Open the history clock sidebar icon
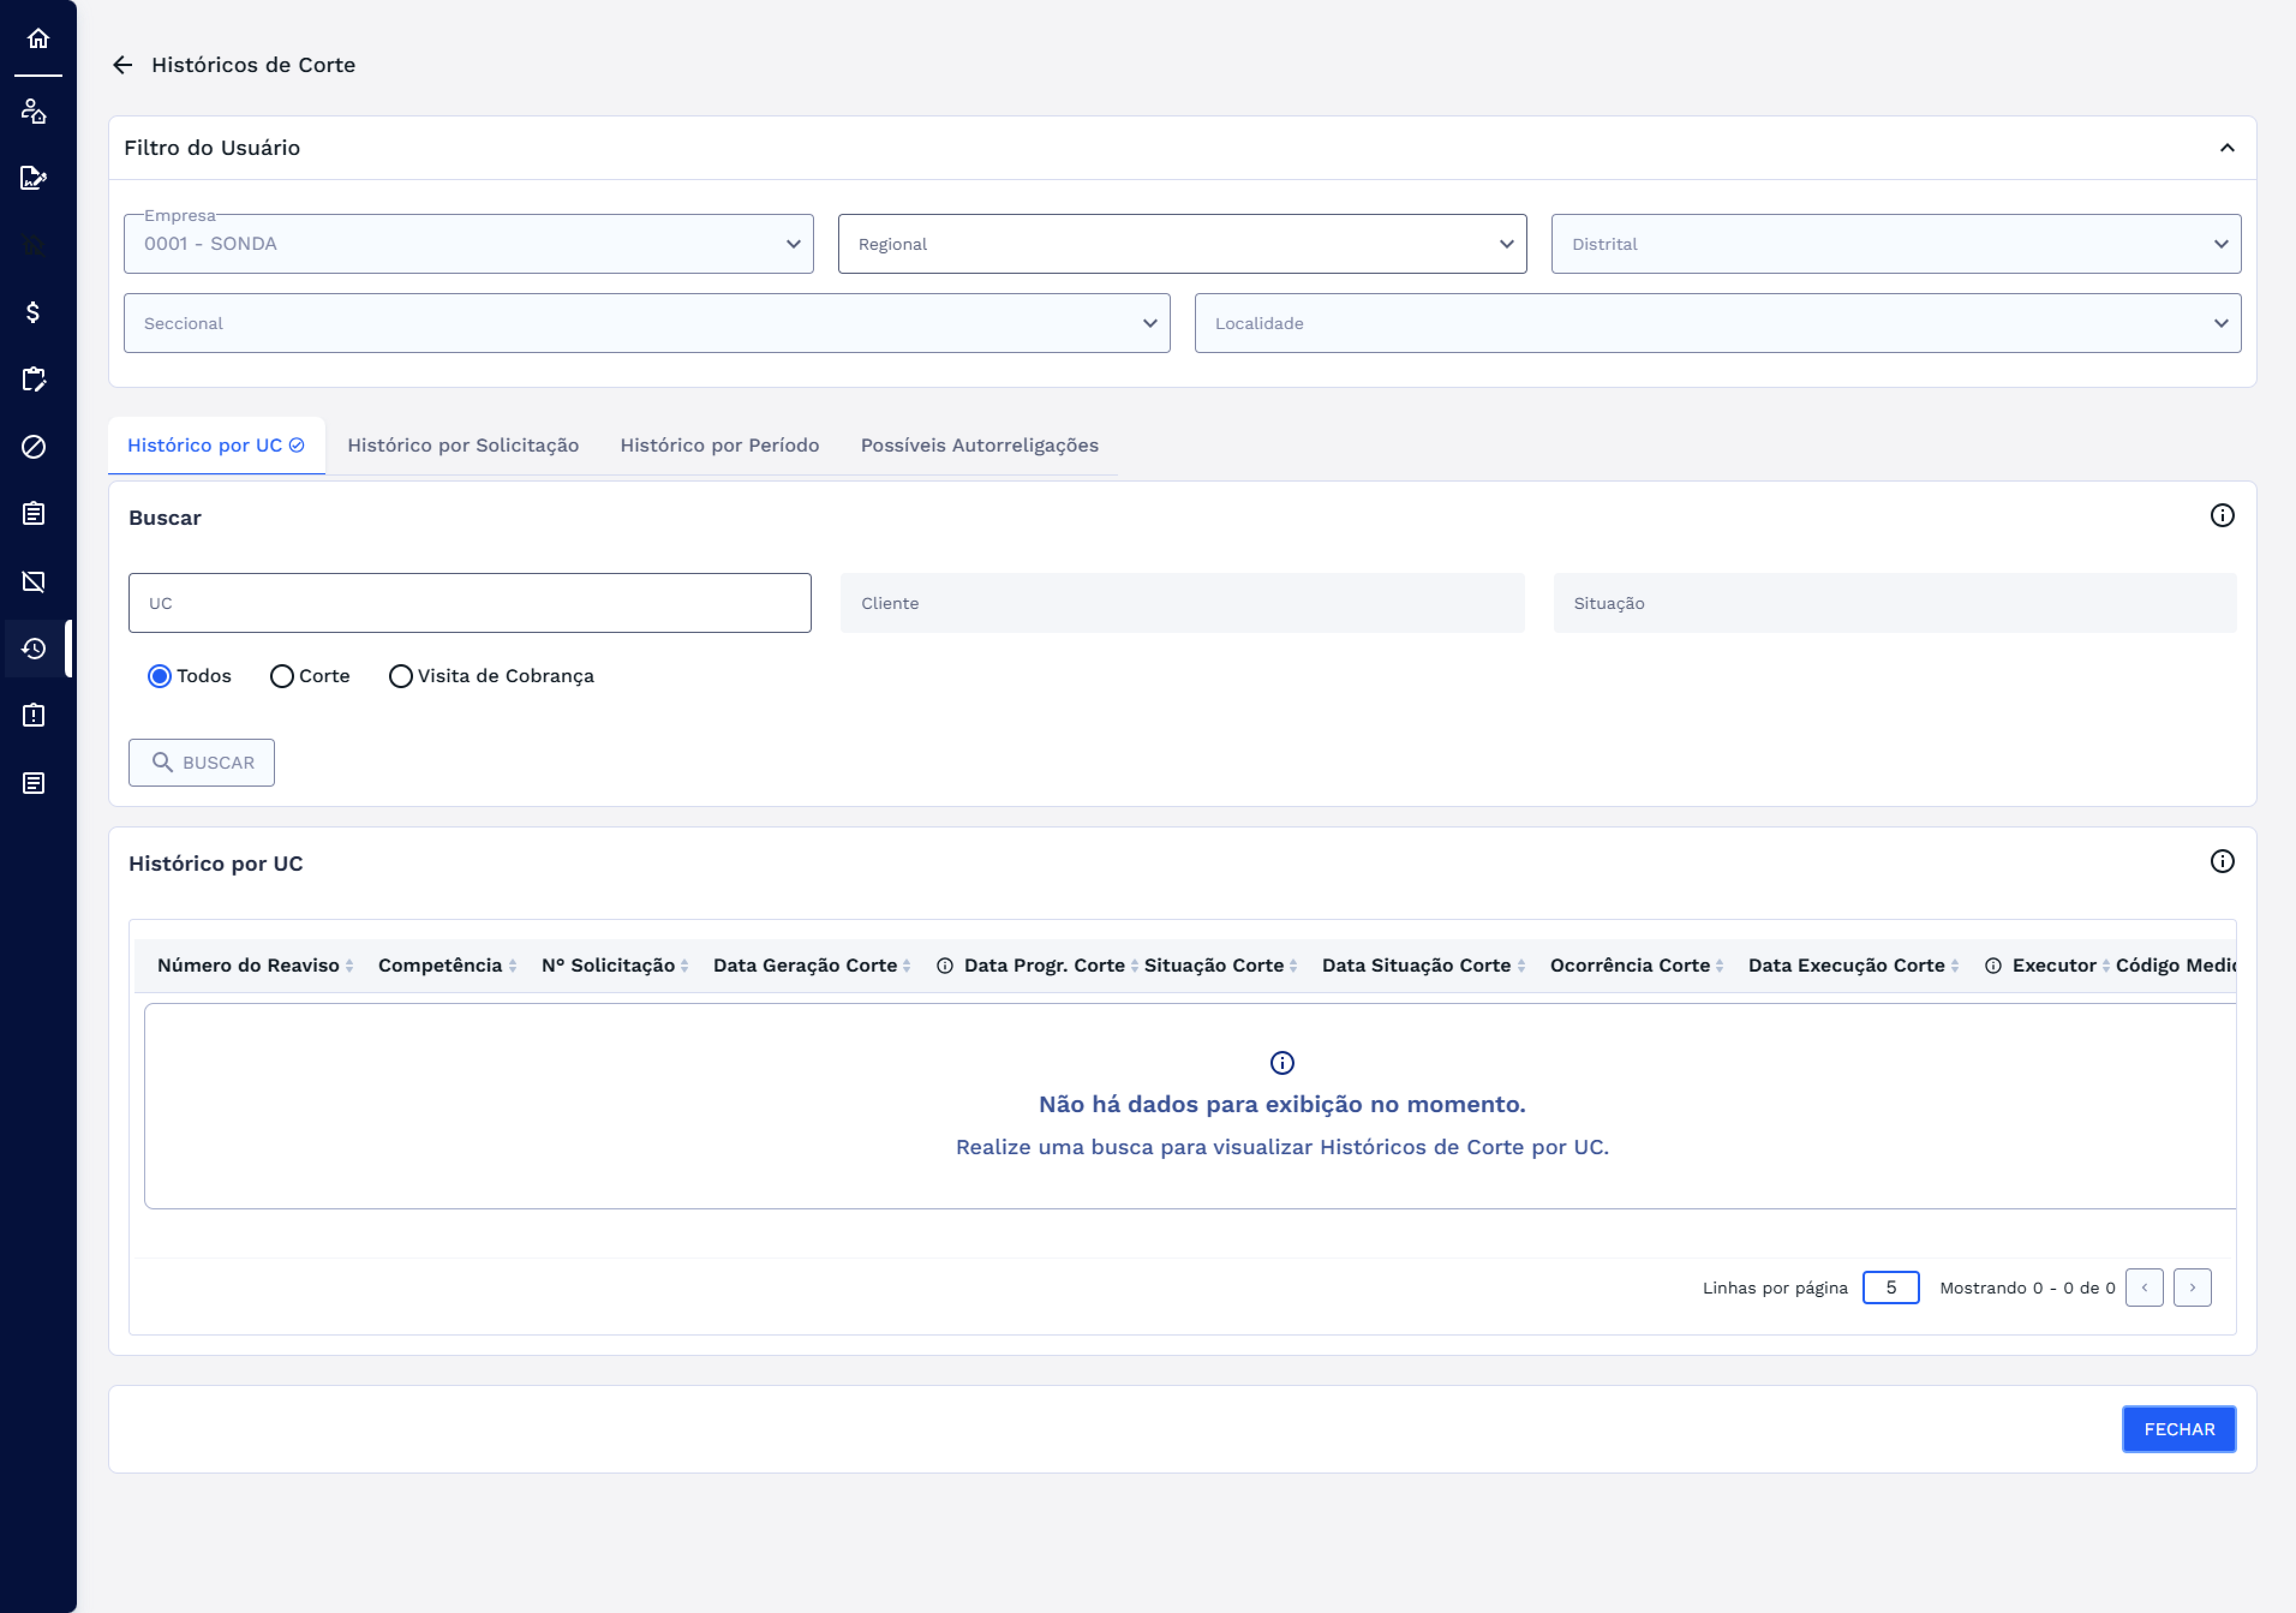 pos(33,649)
